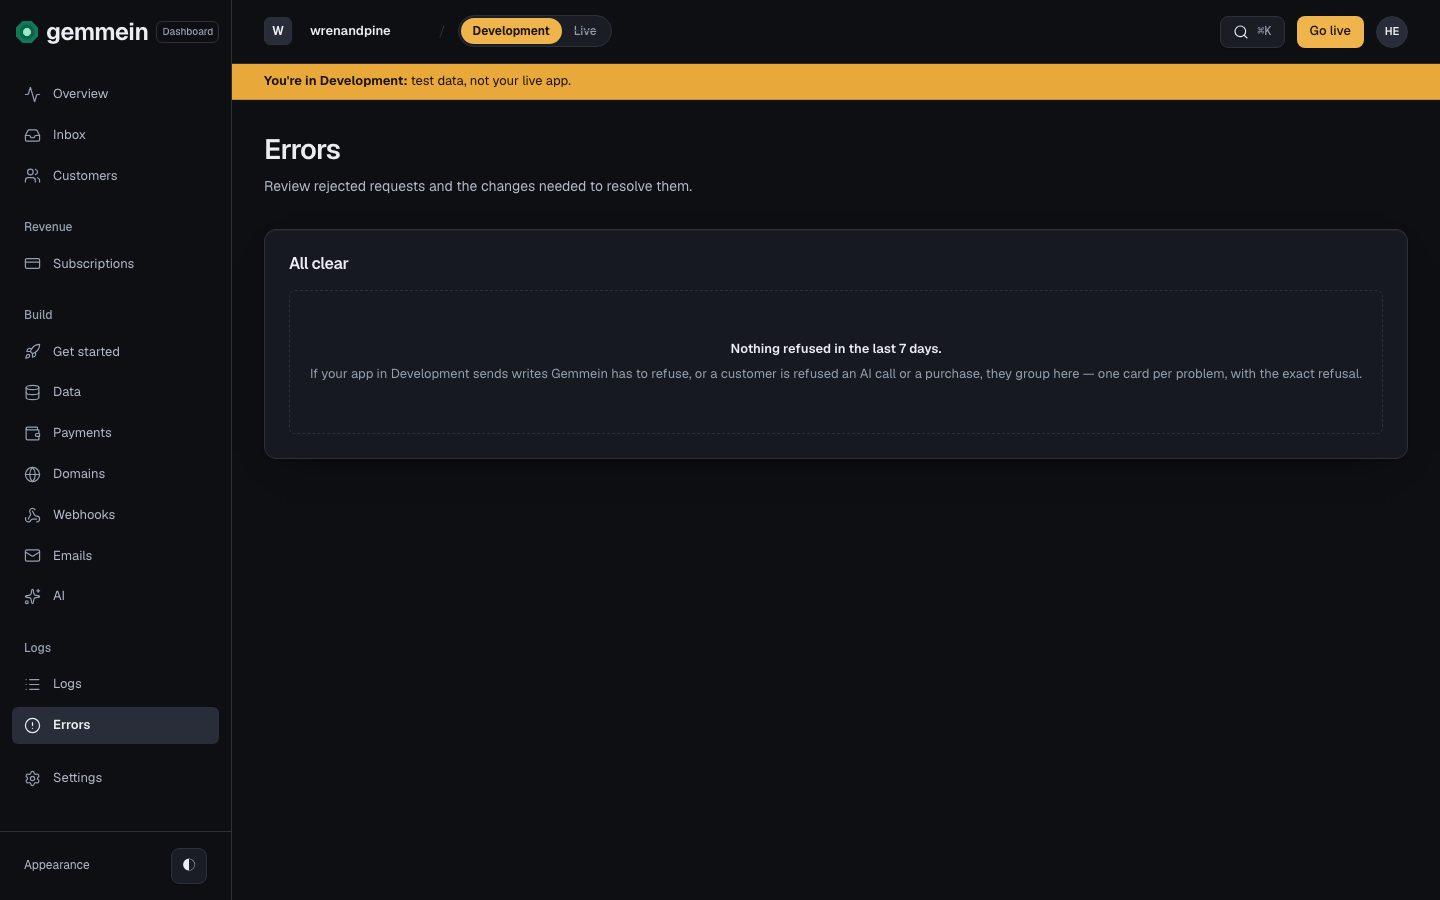Click the search magnifier icon

click(x=1240, y=32)
